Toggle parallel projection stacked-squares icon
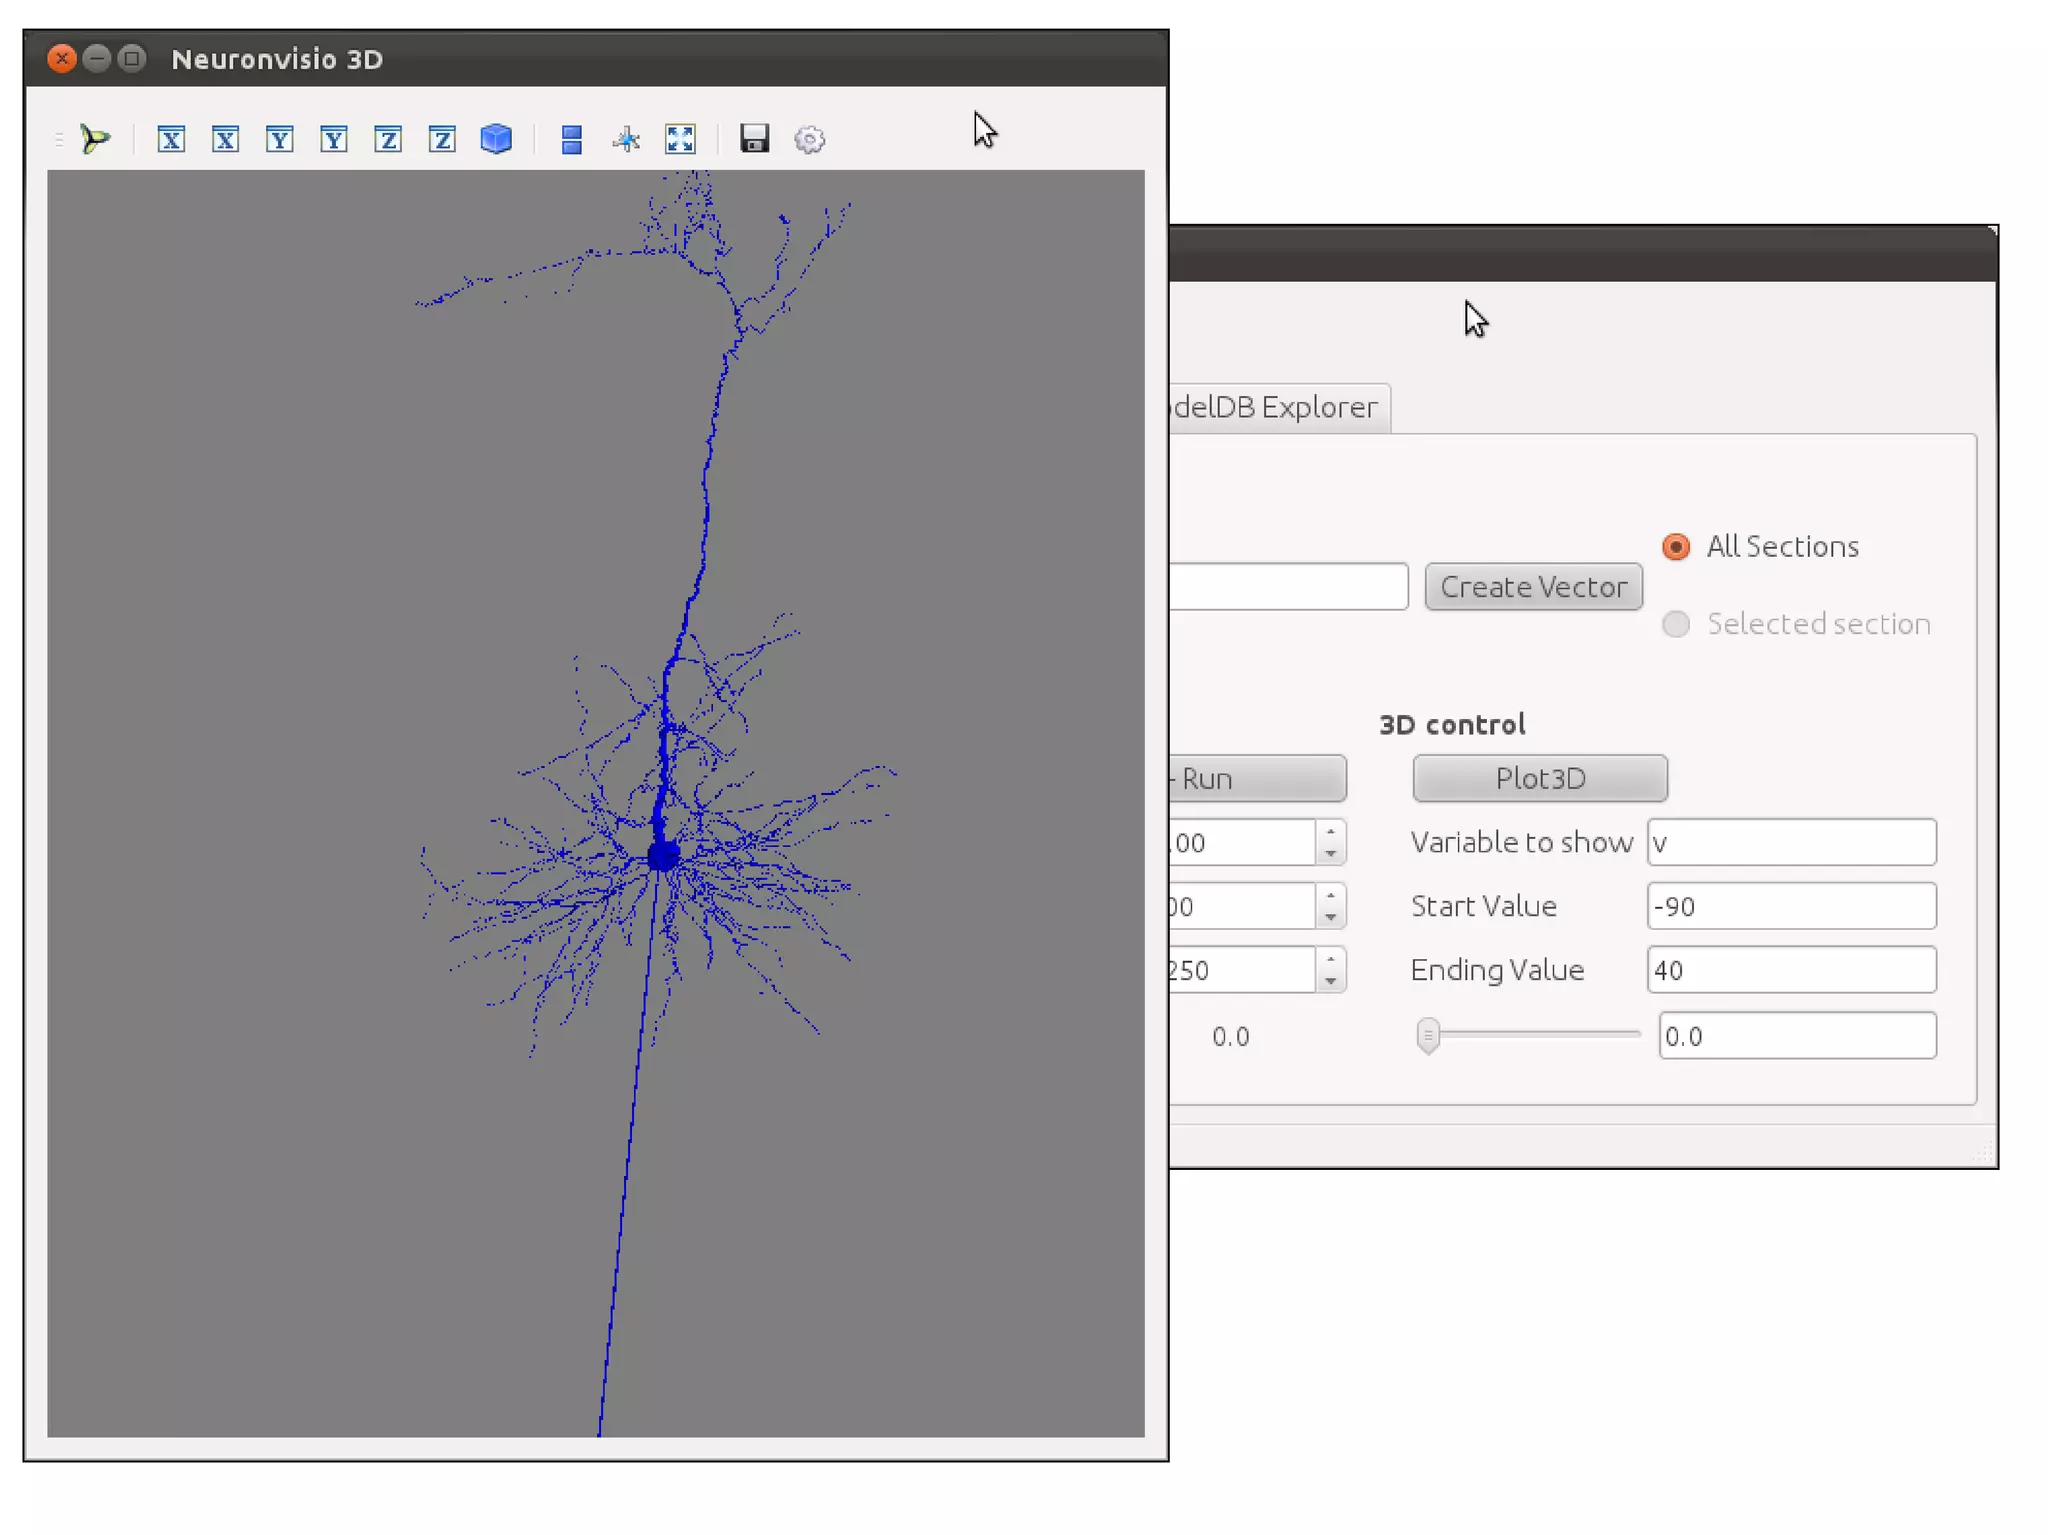The image size is (2048, 1535). [571, 139]
